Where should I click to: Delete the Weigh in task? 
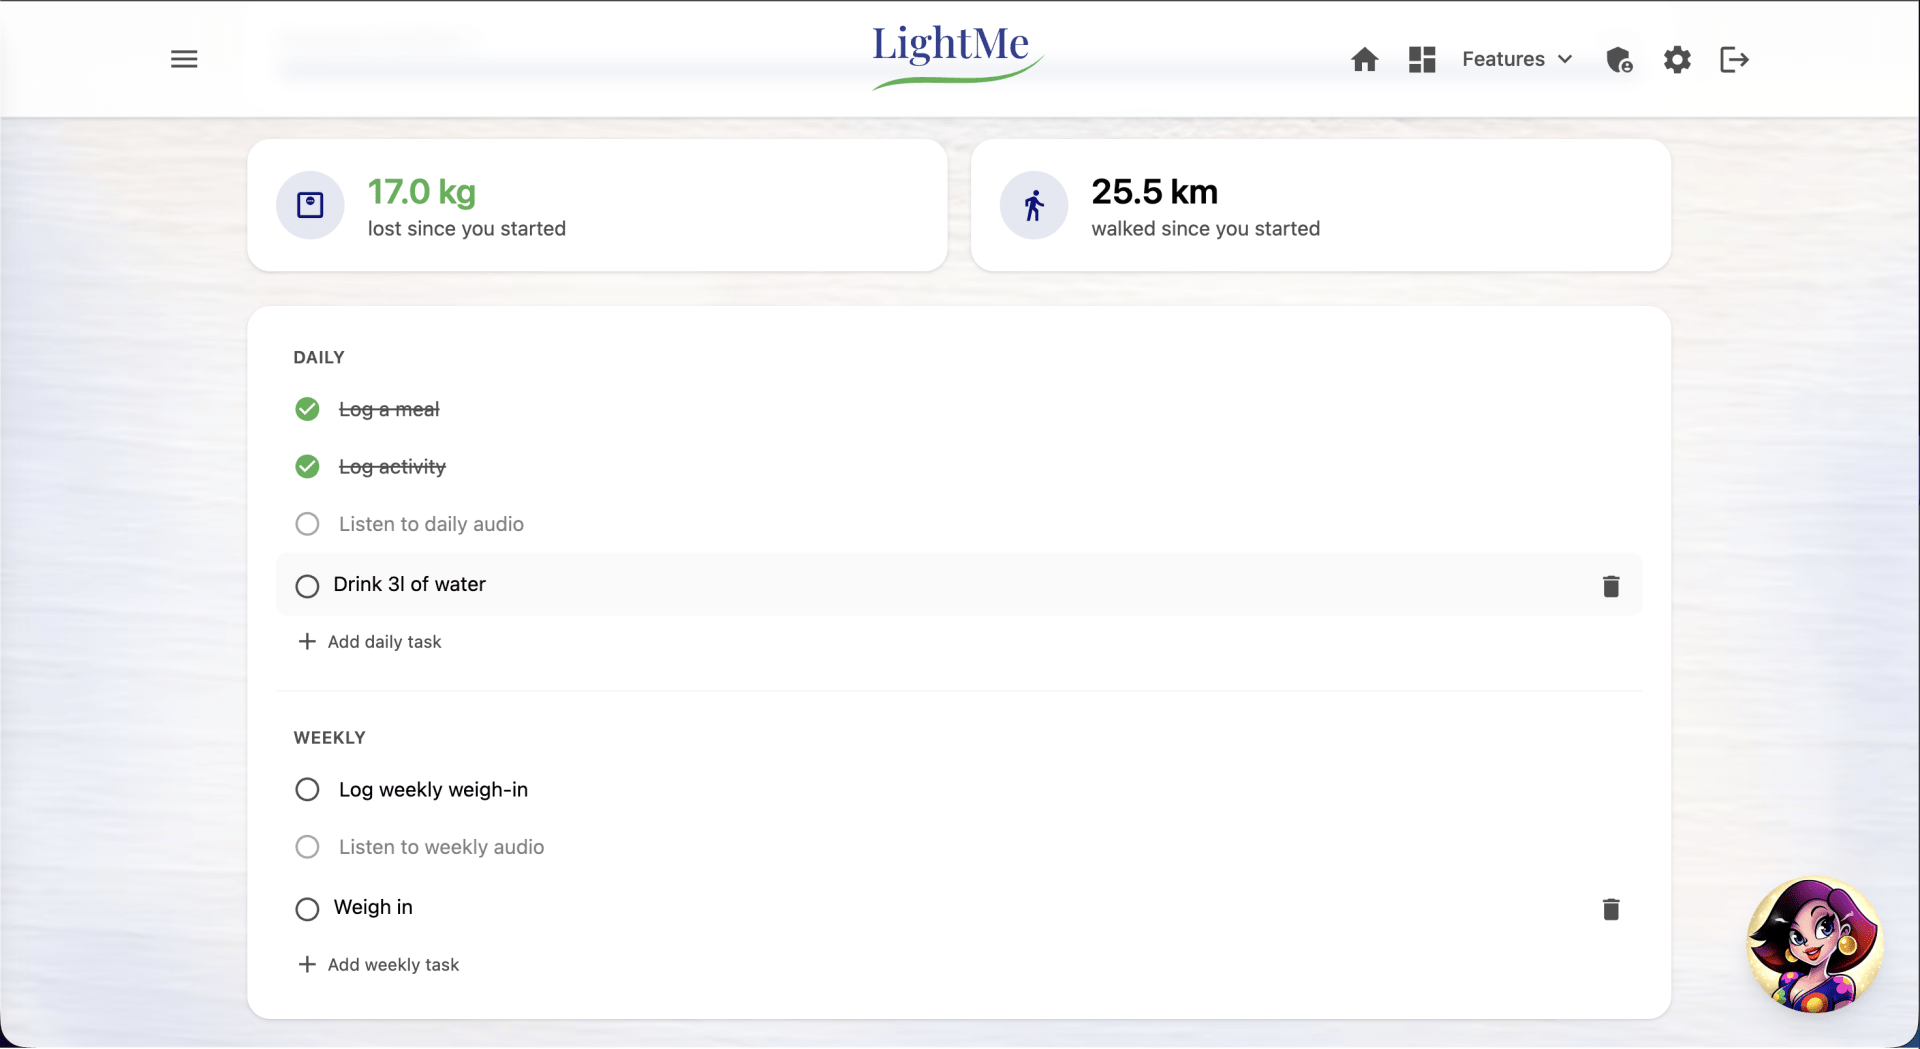tap(1611, 909)
